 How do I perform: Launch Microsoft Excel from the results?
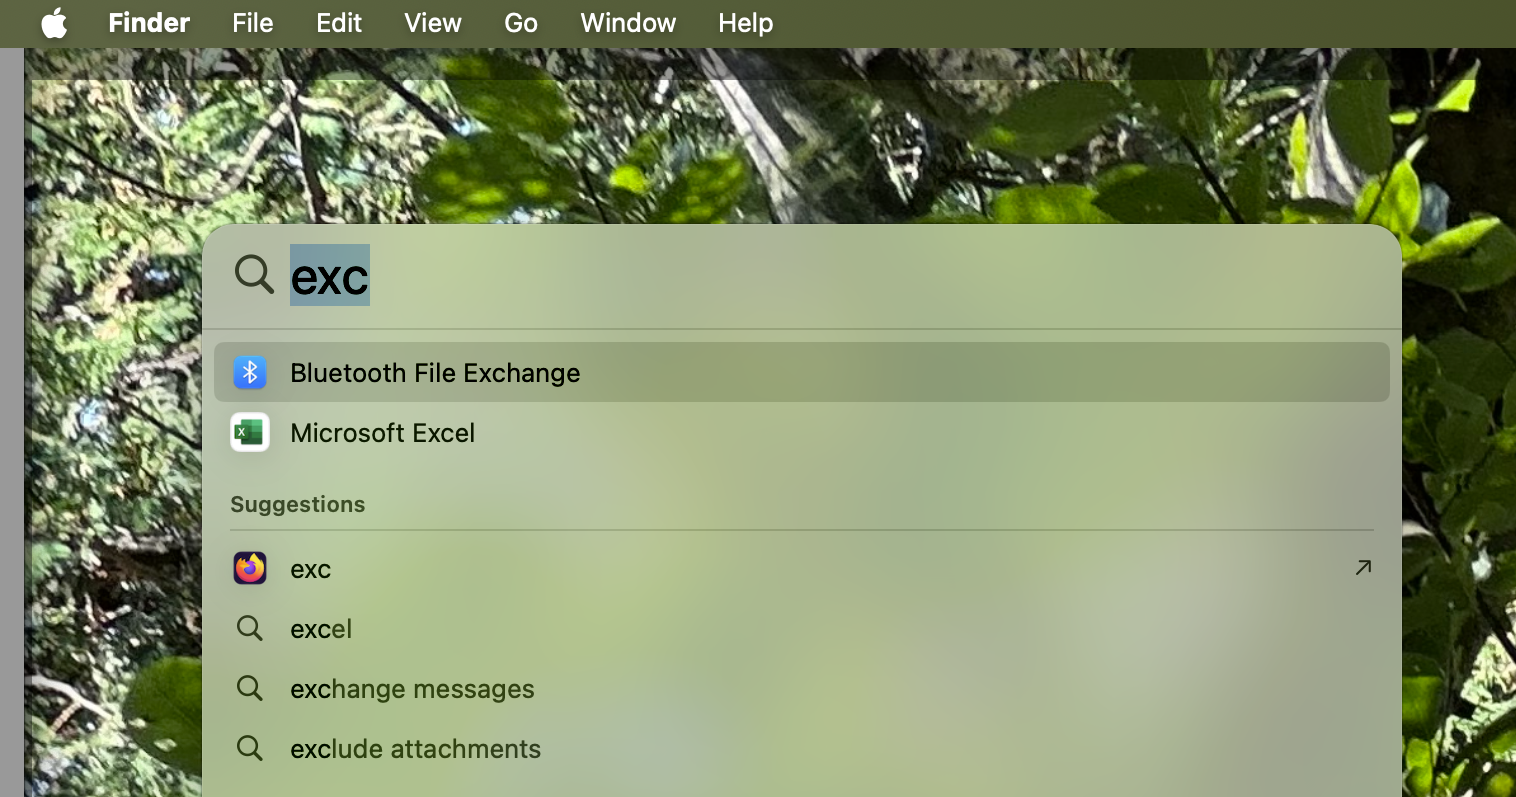pyautogui.click(x=383, y=433)
